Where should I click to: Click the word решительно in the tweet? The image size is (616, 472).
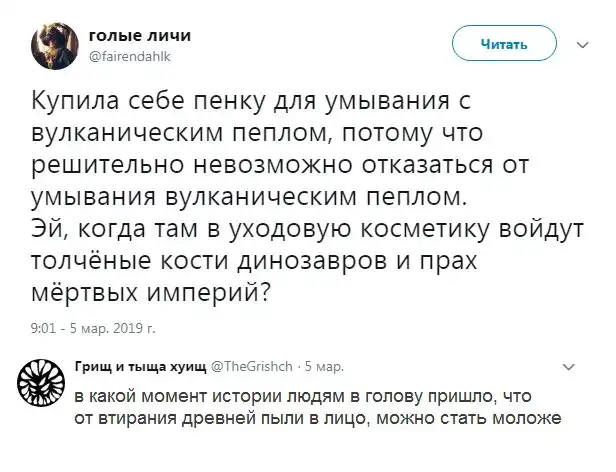tap(126, 164)
